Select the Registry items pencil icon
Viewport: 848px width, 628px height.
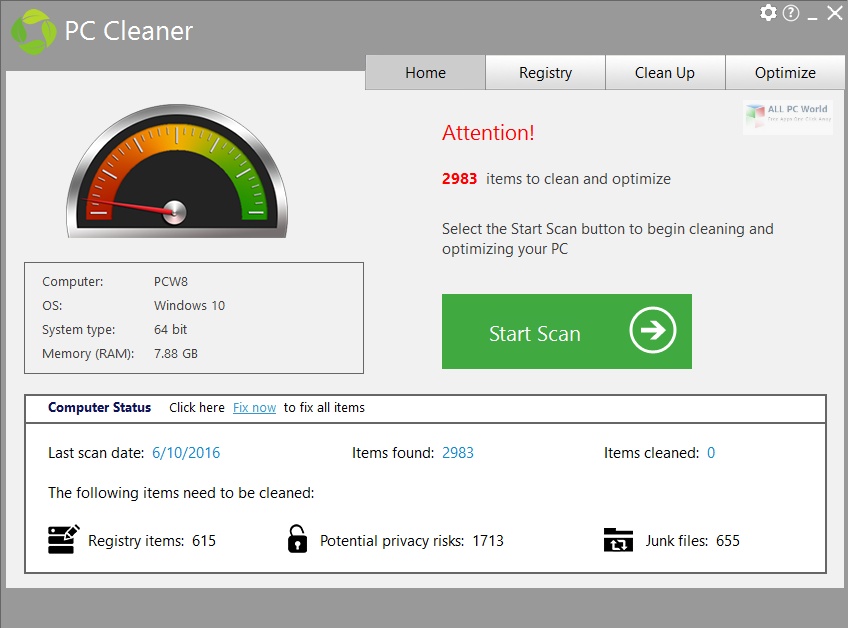[x=62, y=540]
